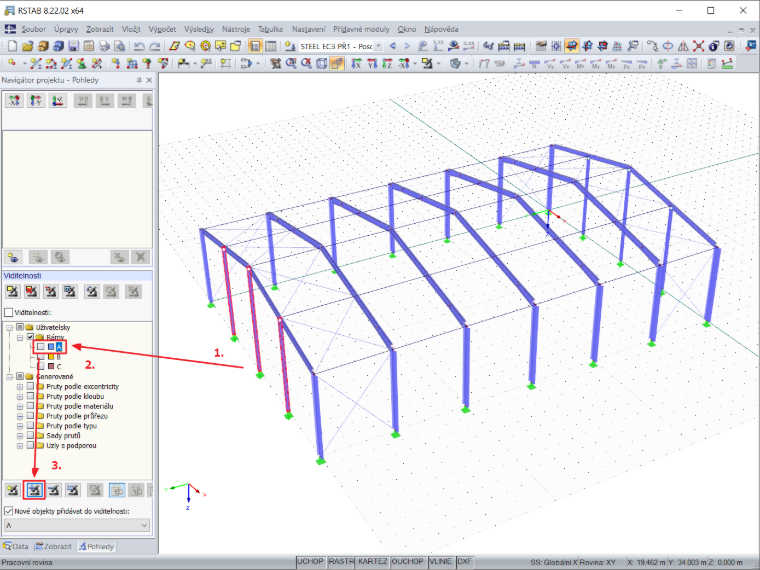Click the info sphere icon in toolbar
760x570 pixels.
713,46
